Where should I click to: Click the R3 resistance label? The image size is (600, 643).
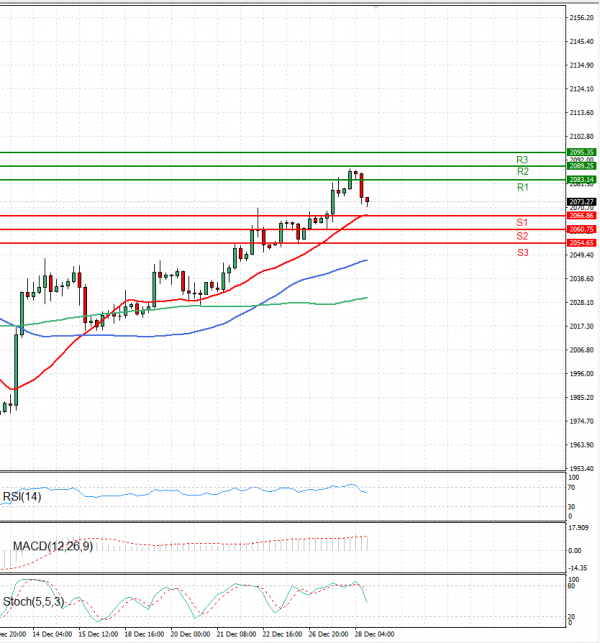[x=522, y=160]
